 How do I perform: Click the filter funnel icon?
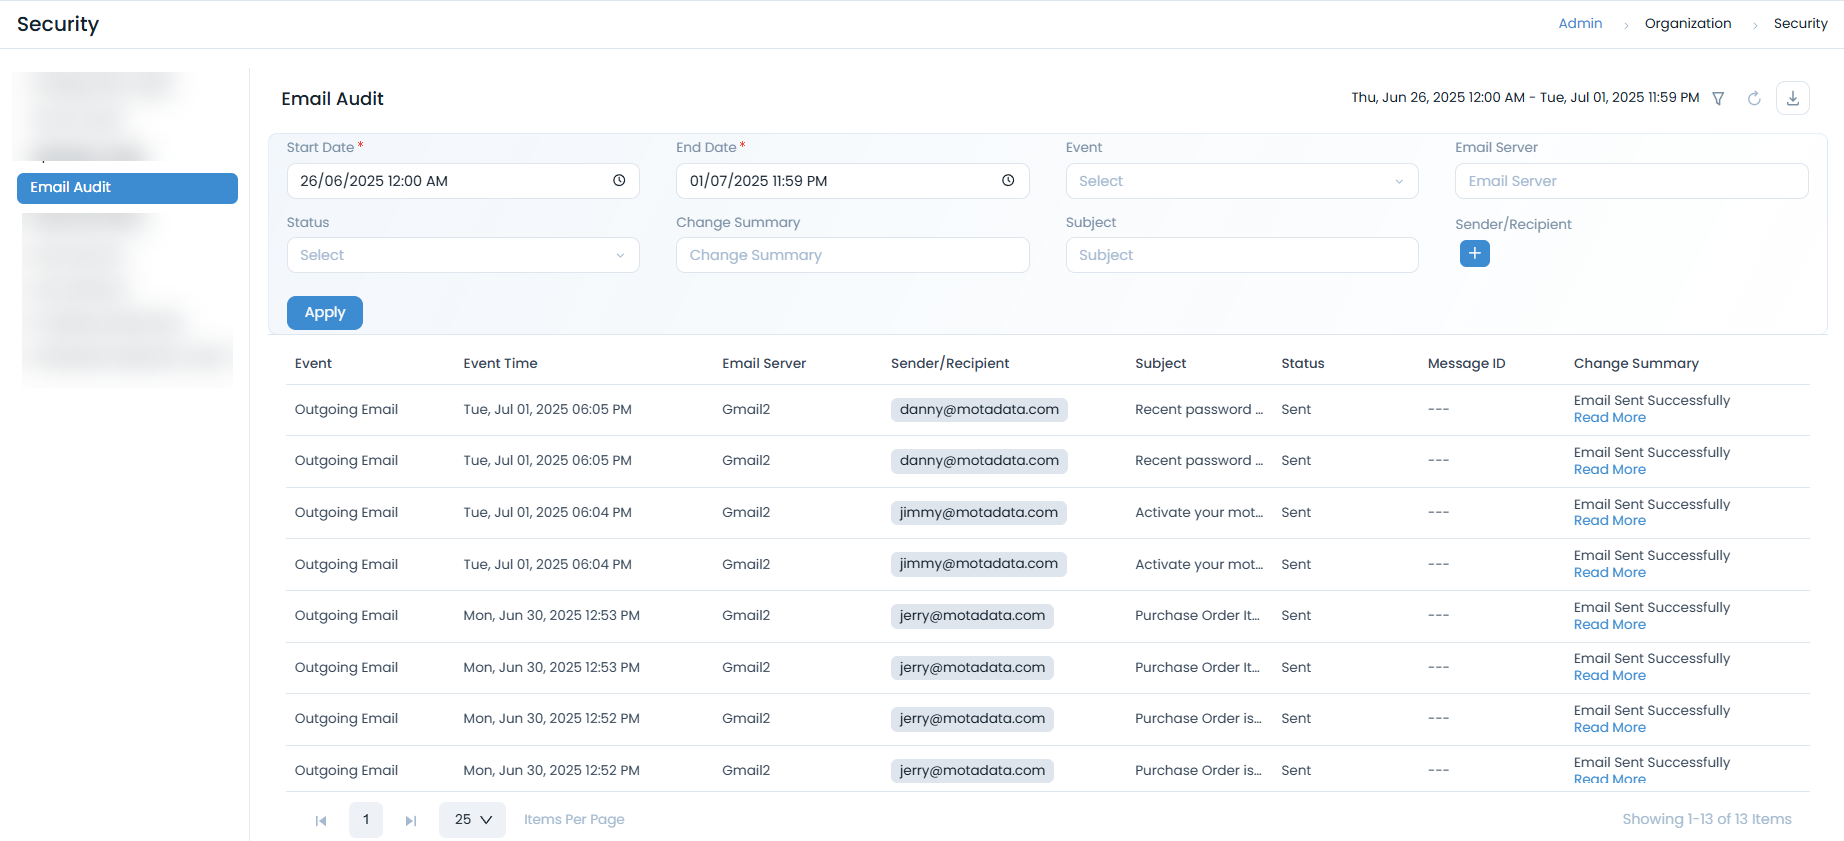[1718, 98]
